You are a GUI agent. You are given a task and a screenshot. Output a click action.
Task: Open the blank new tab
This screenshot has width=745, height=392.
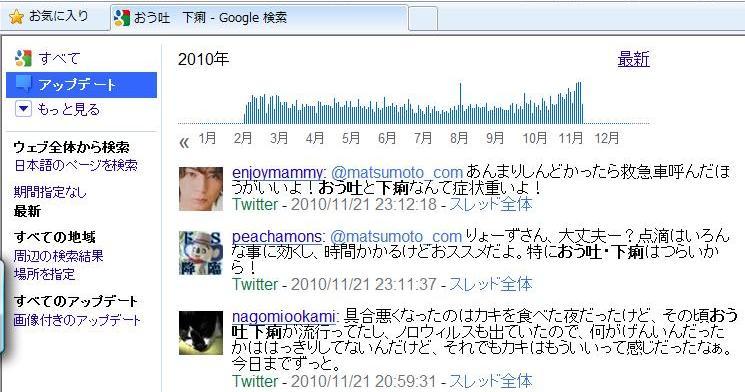click(x=423, y=19)
